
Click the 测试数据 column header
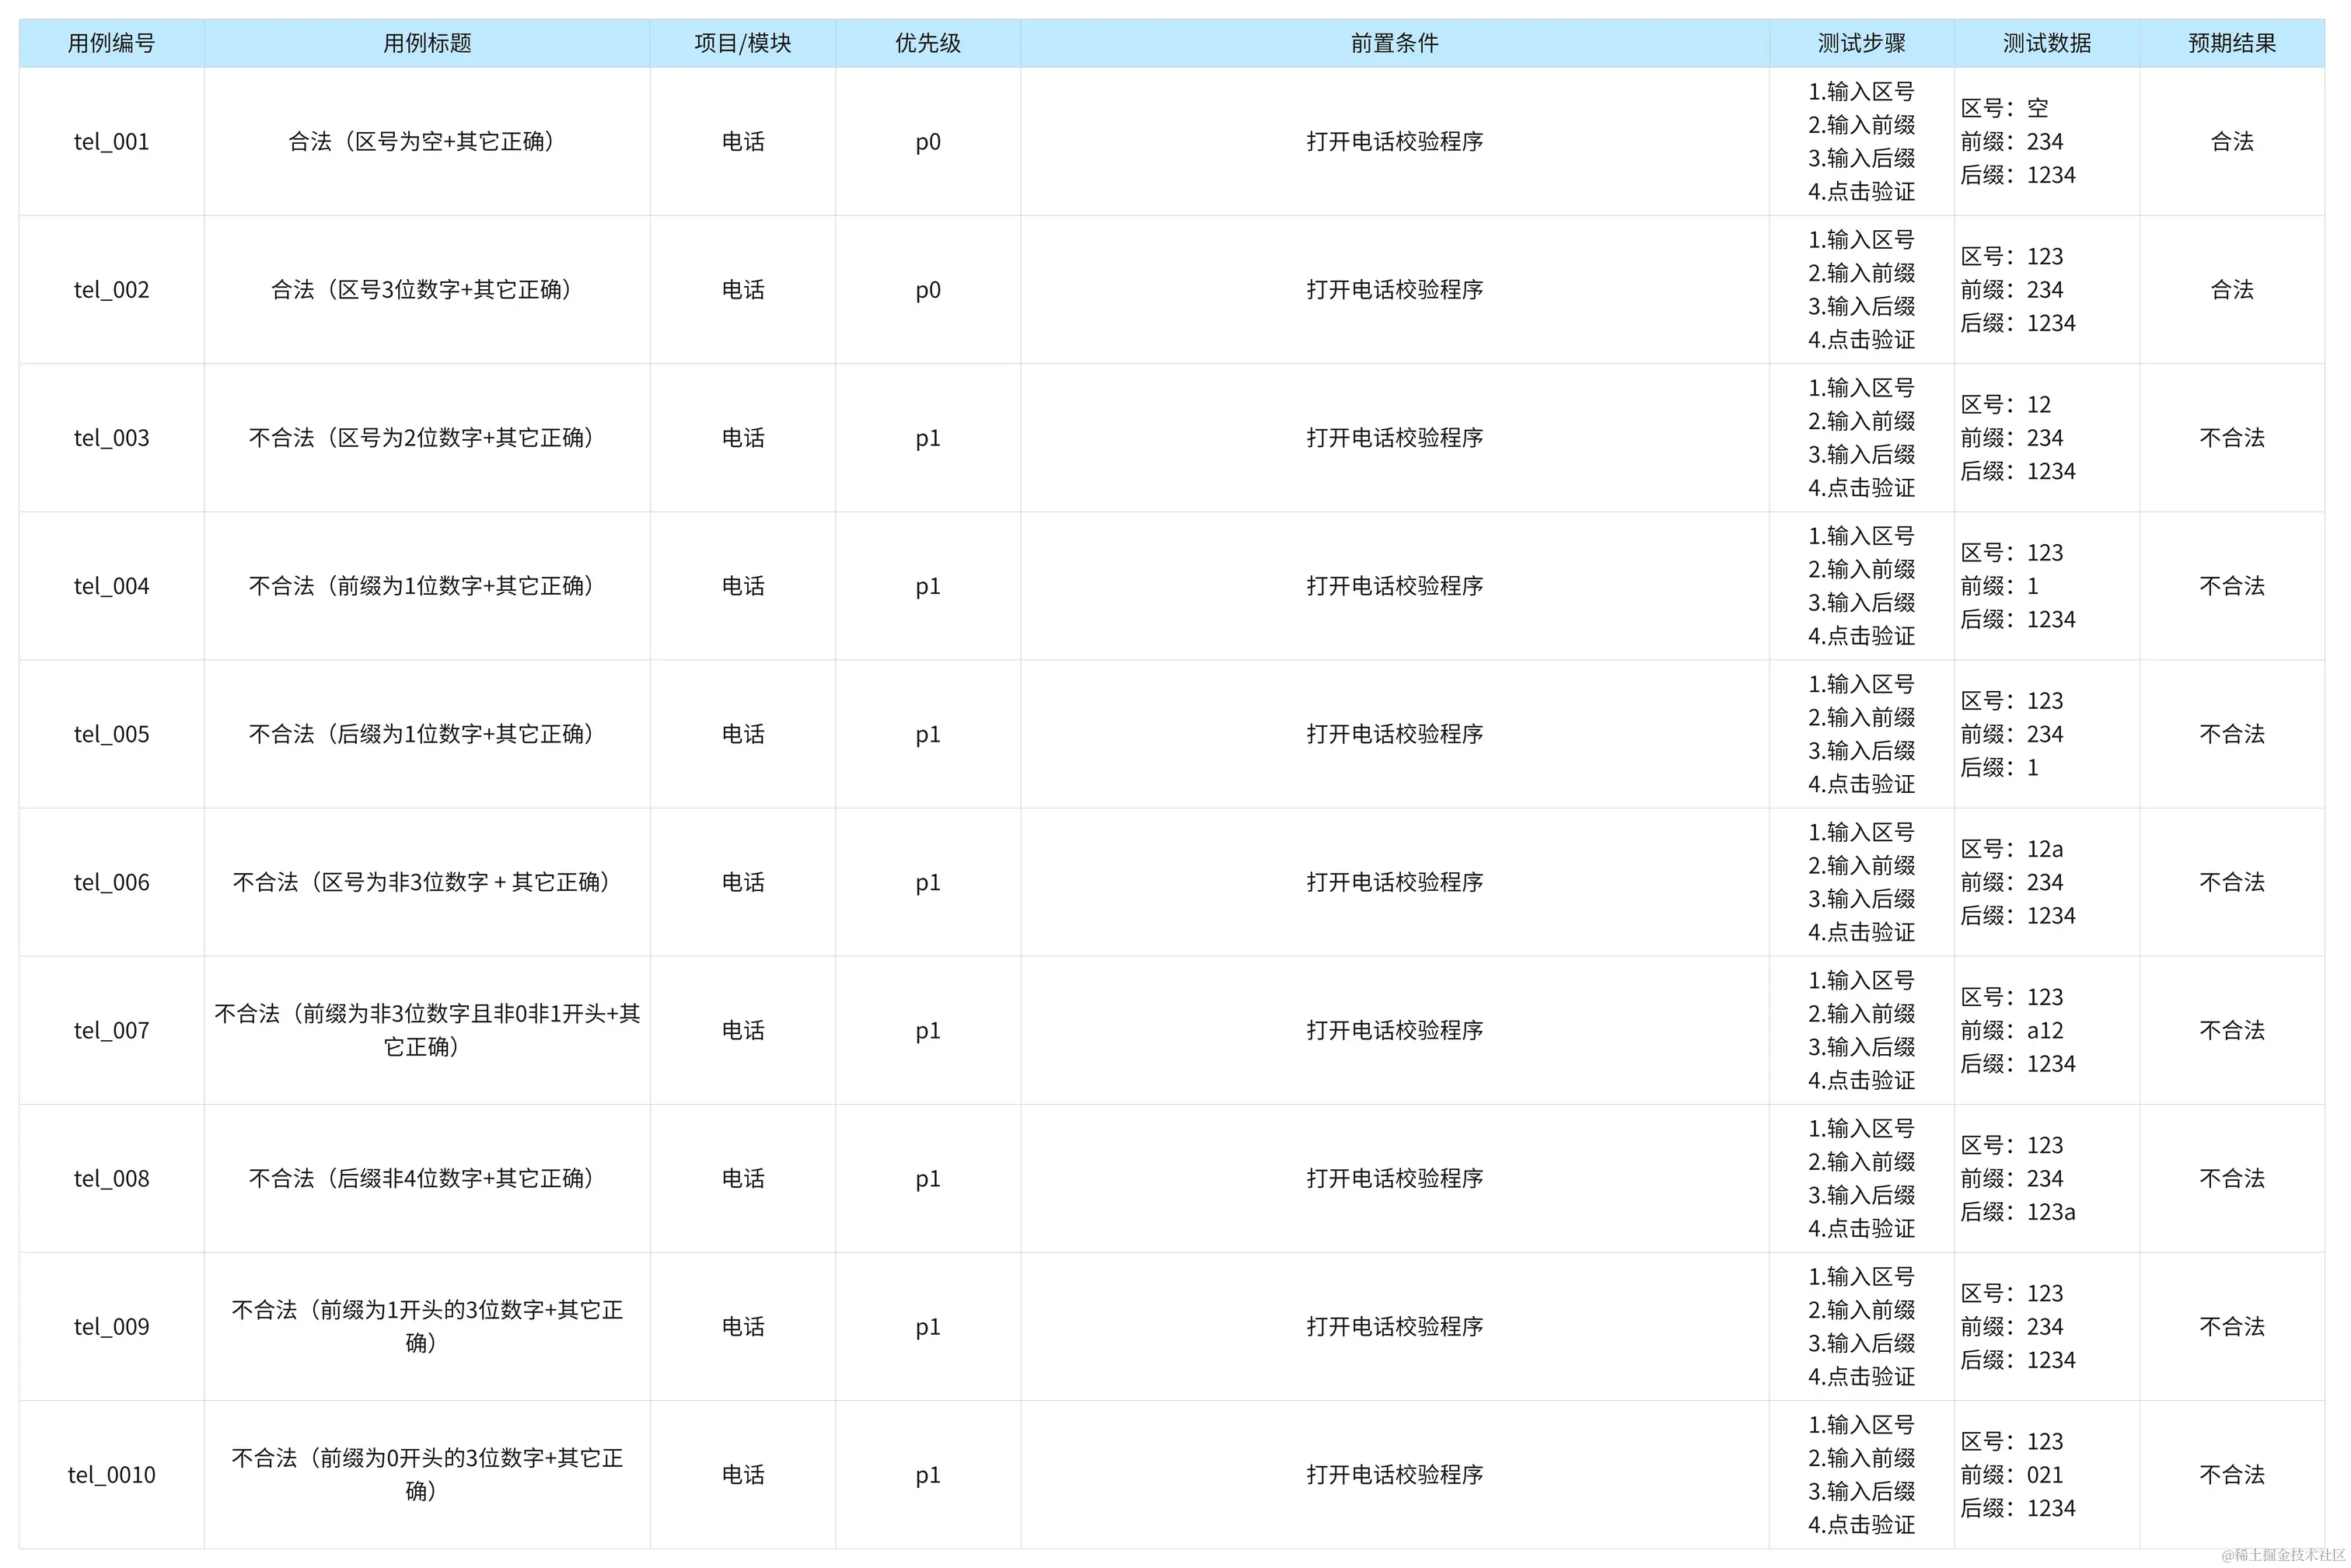[2046, 43]
